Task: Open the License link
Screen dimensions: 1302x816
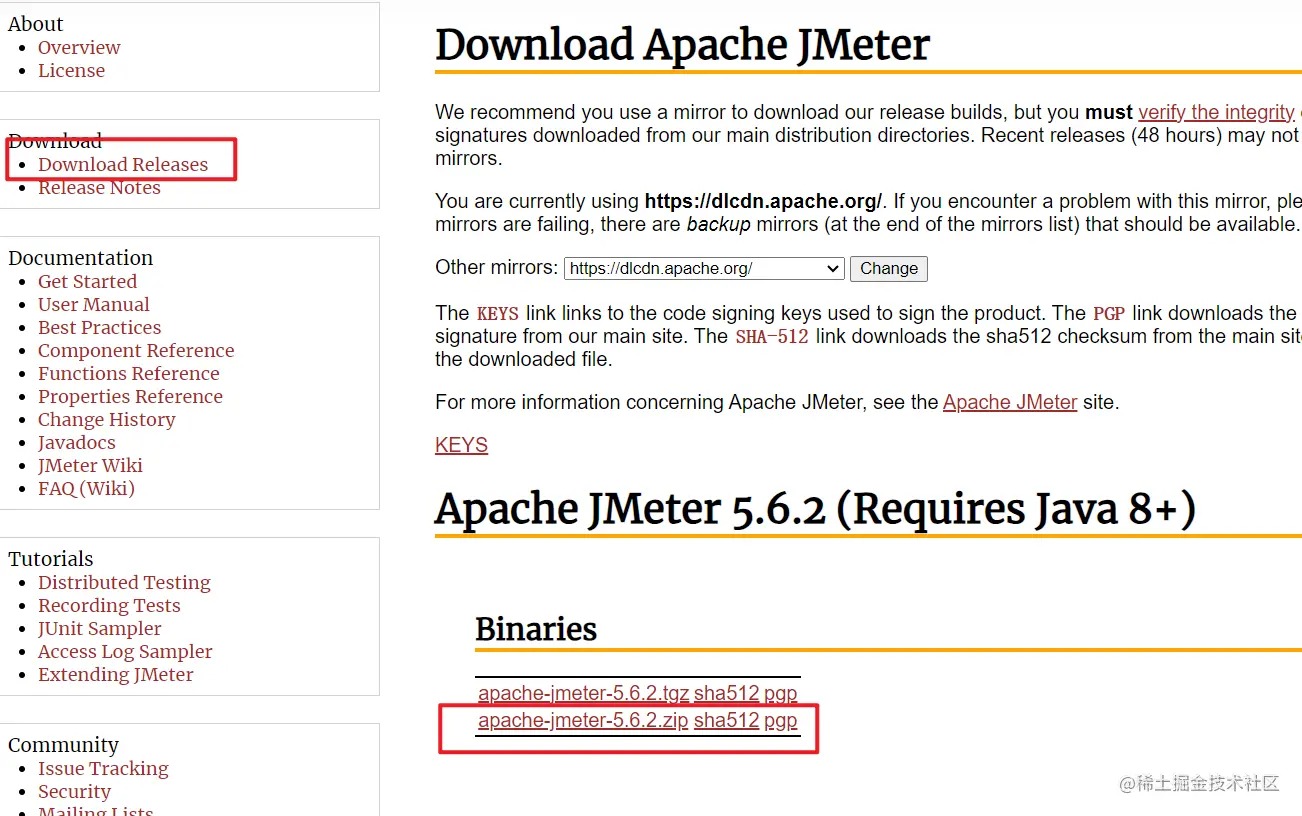Action: tap(71, 71)
